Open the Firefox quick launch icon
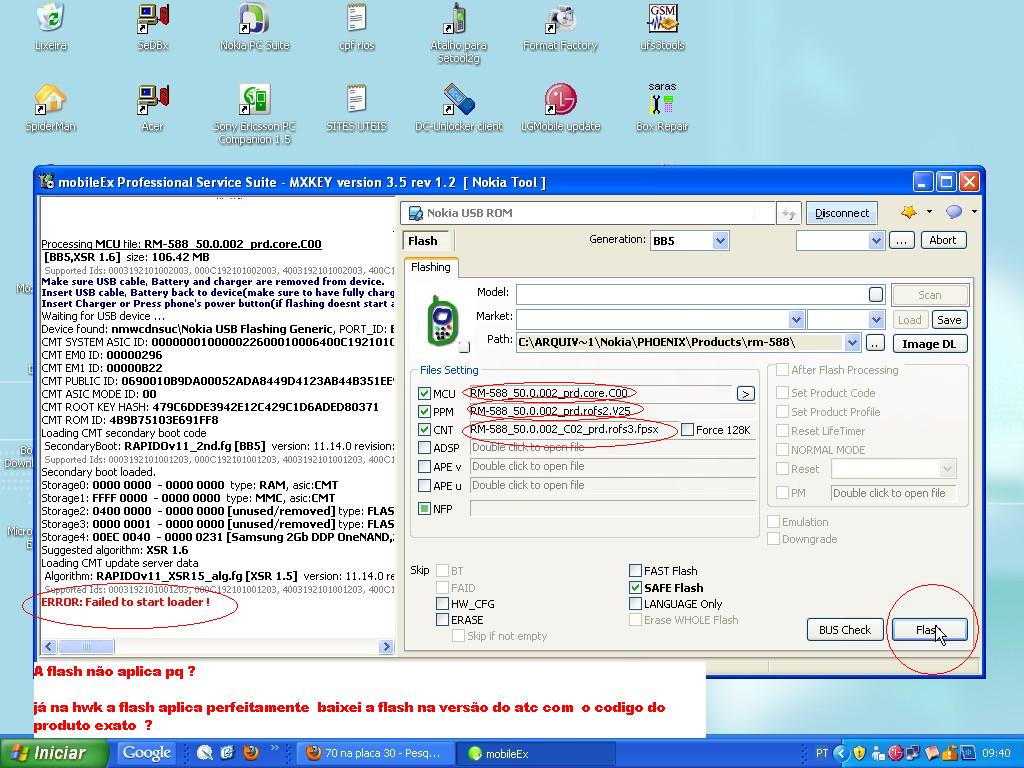This screenshot has height=768, width=1024. click(250, 753)
